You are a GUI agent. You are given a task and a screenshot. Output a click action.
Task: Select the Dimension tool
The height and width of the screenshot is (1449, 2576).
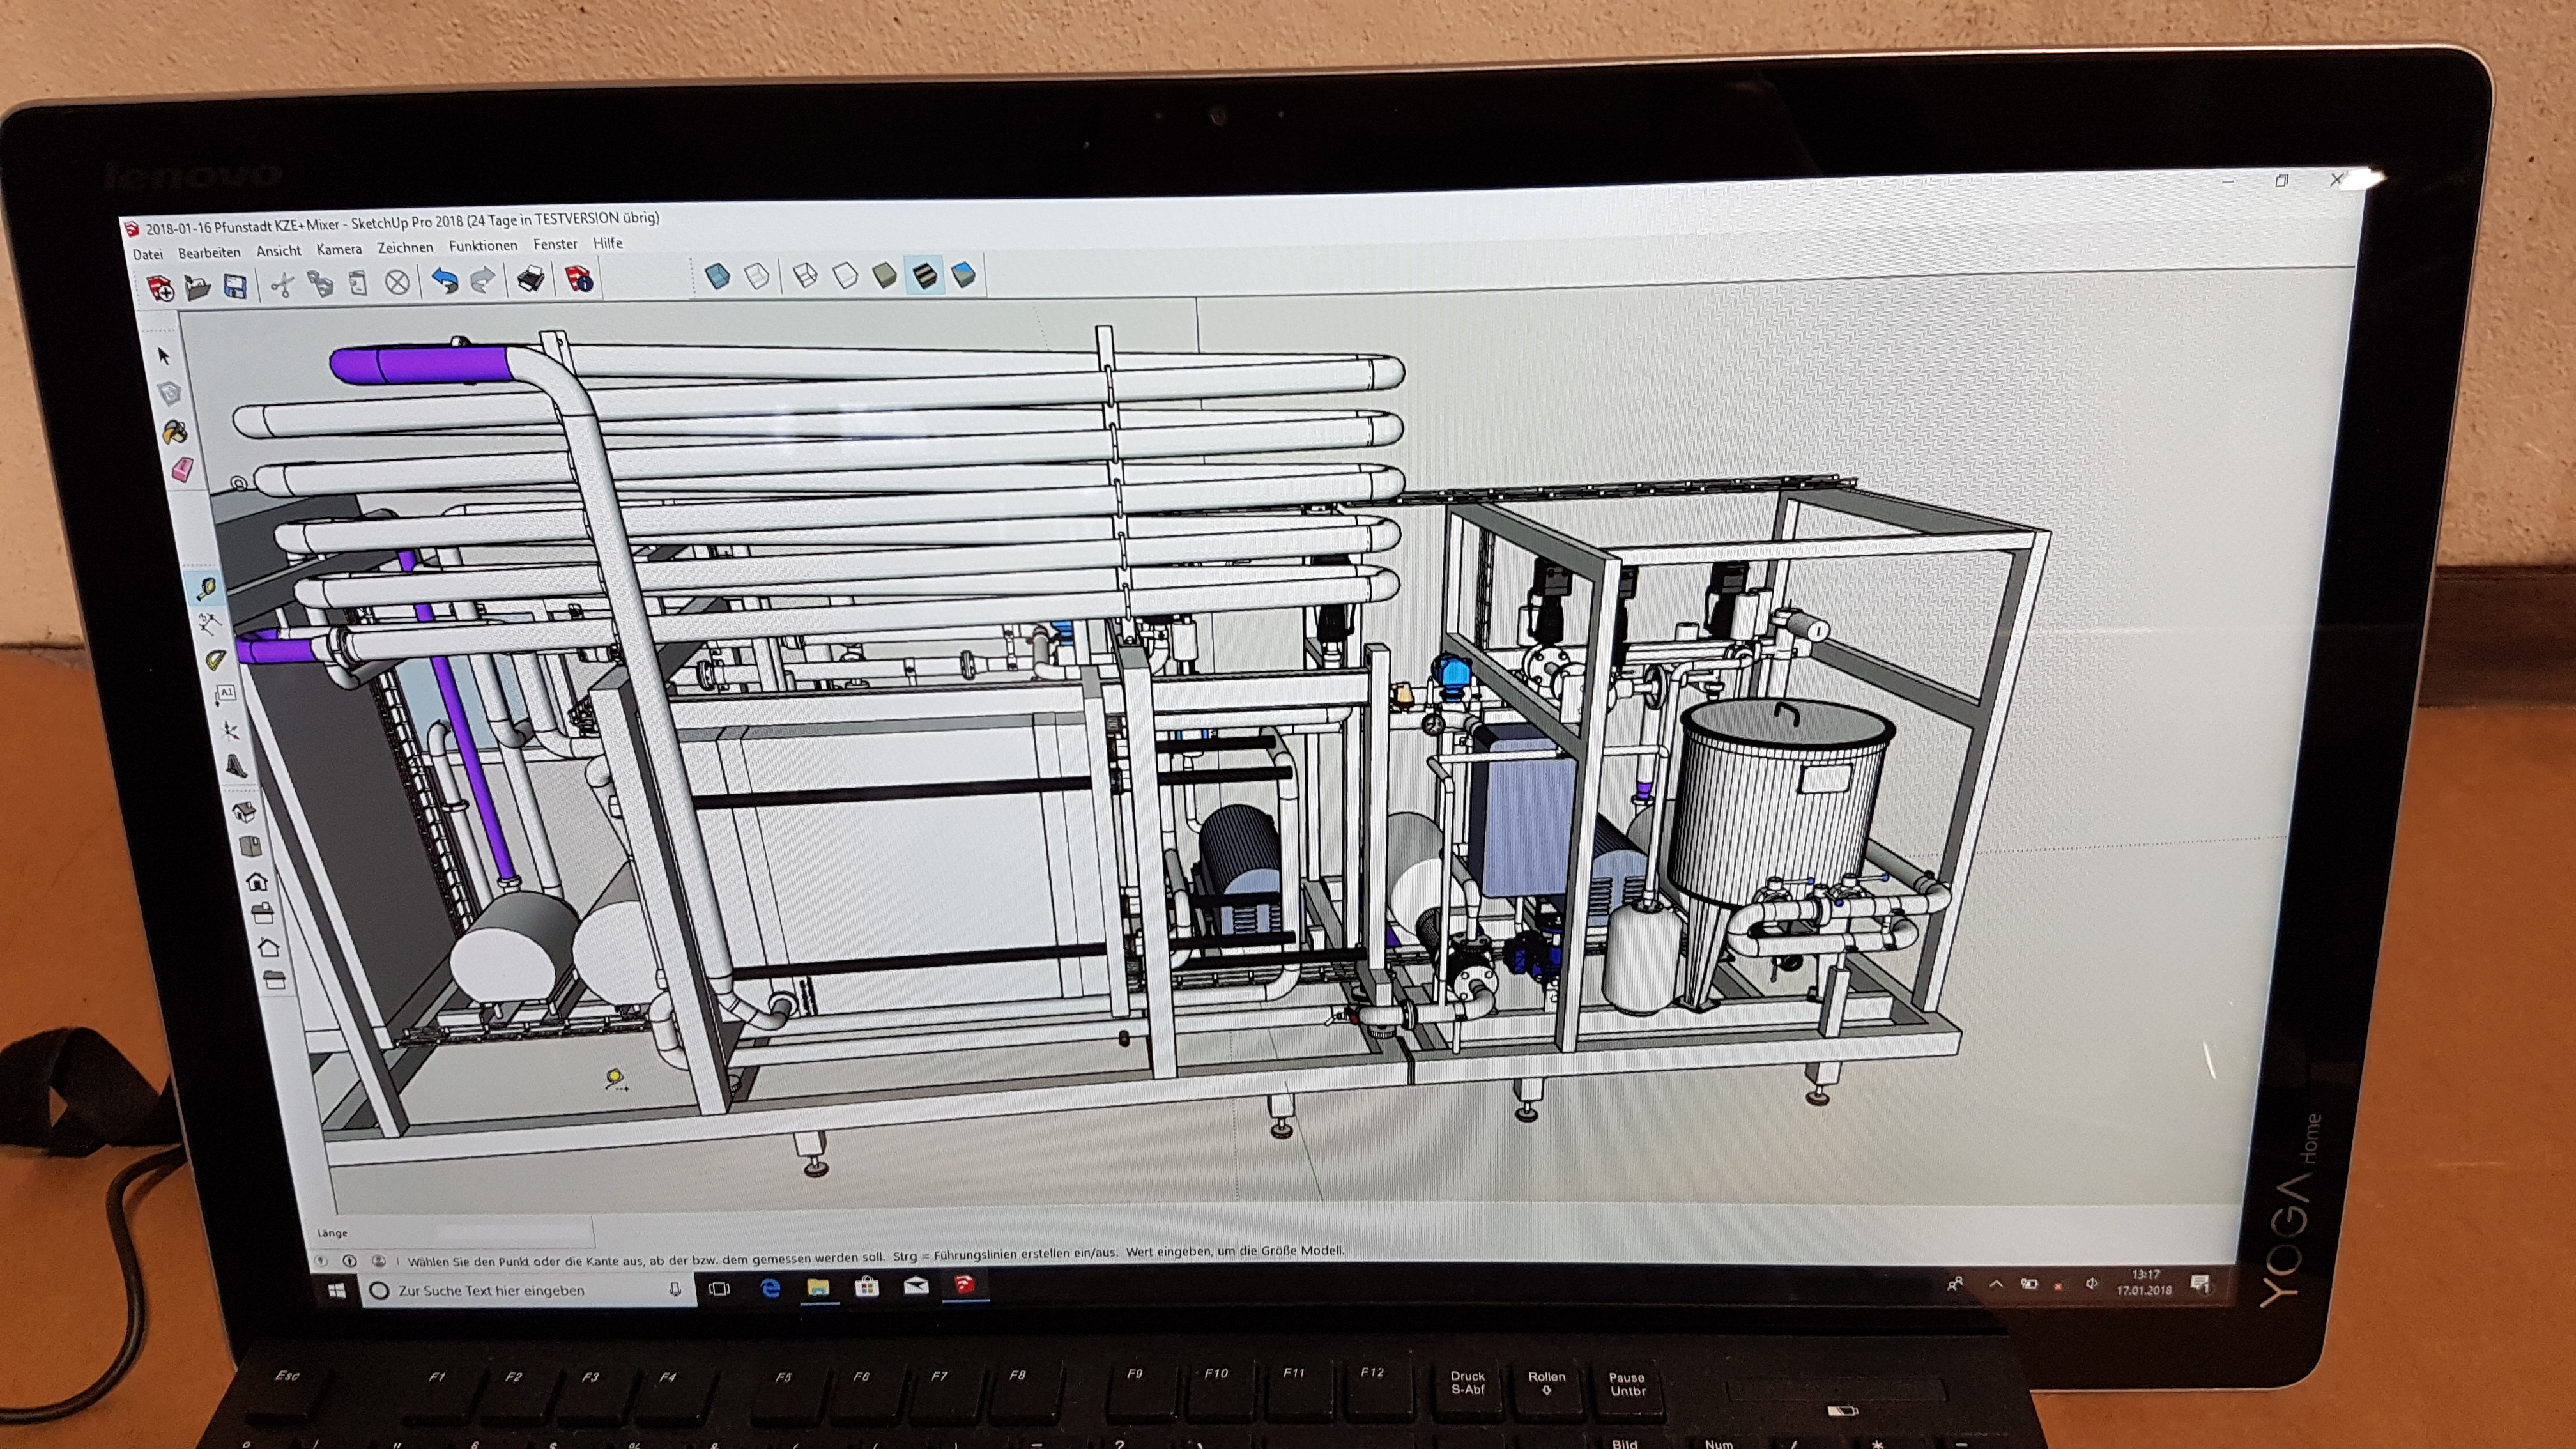click(x=211, y=626)
